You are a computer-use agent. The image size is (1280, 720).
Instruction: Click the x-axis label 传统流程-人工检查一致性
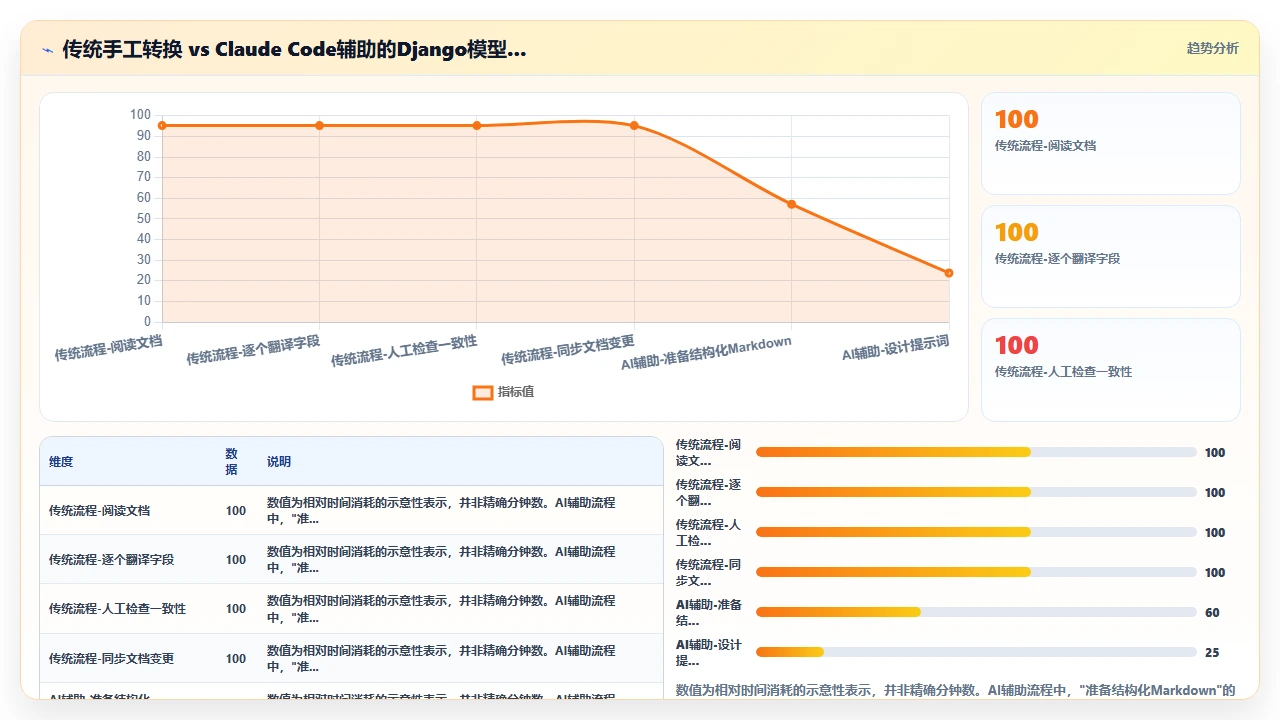[x=404, y=351]
